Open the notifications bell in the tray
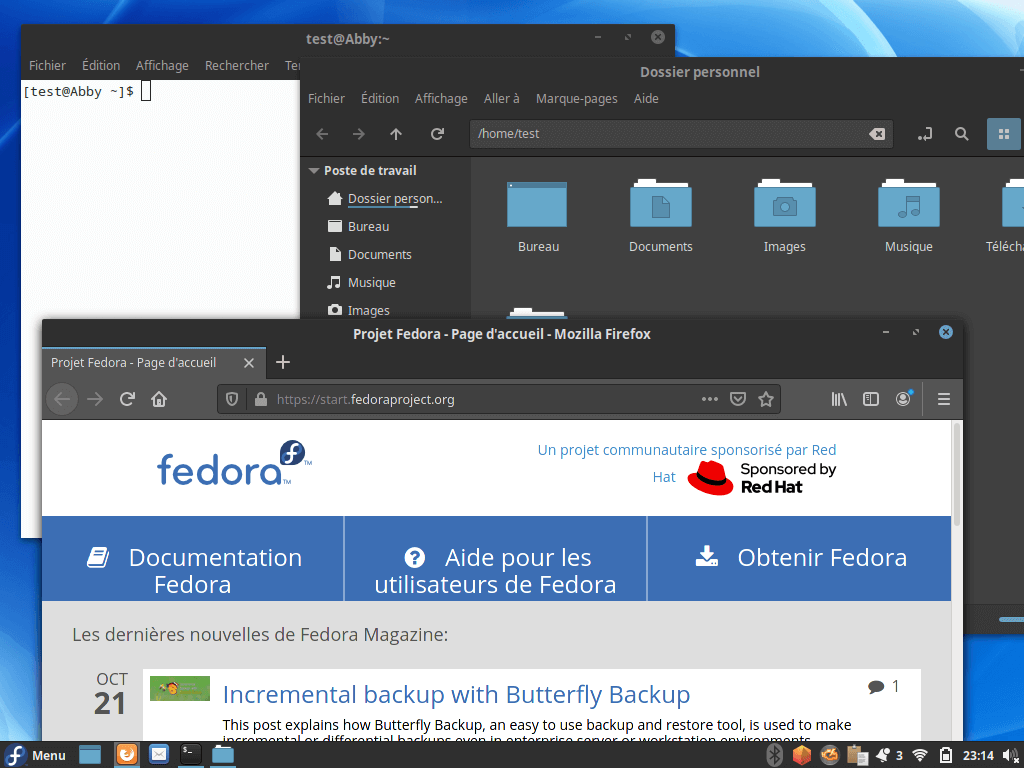 point(882,756)
